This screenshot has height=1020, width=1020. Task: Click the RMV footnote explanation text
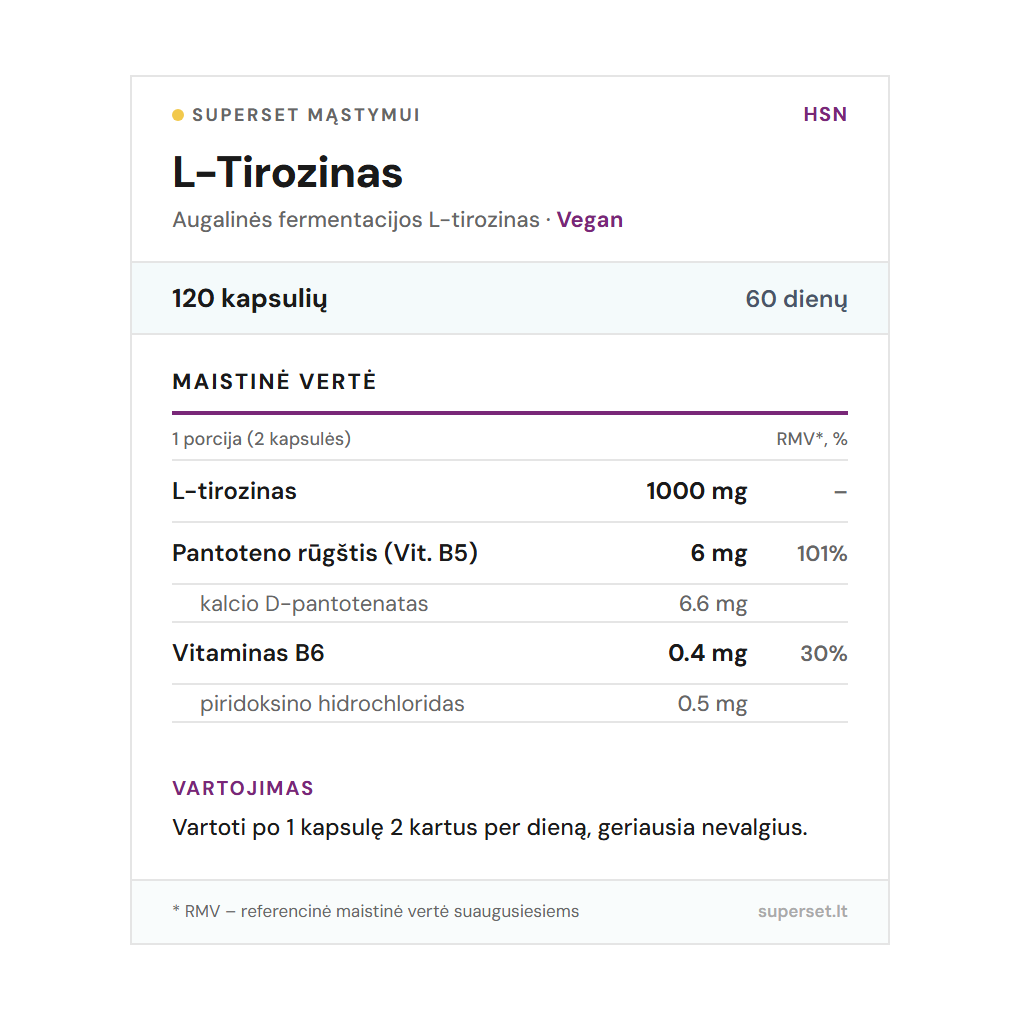[376, 911]
